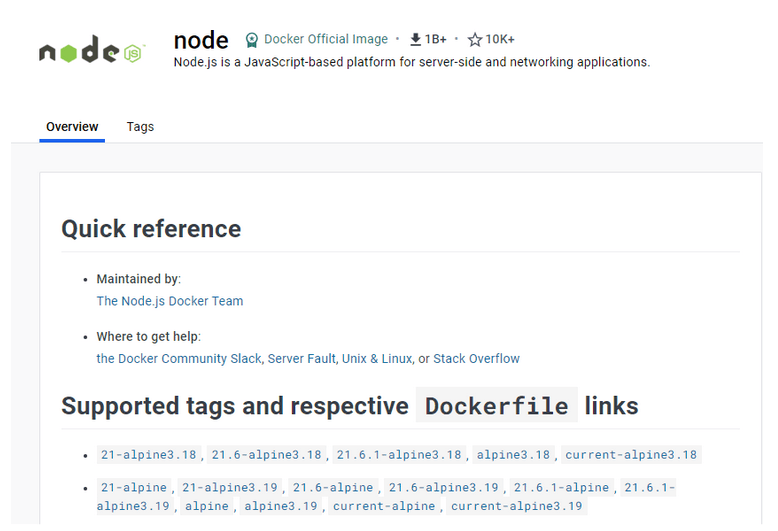Screen dimensions: 778x531
Task: Click the Docker Official Image badge icon
Action: click(252, 40)
